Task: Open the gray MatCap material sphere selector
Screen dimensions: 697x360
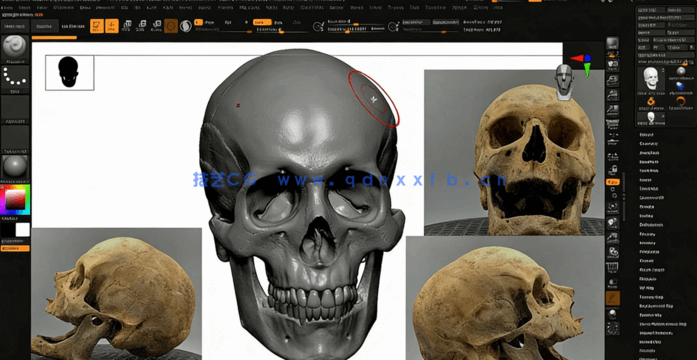Action: 15,168
